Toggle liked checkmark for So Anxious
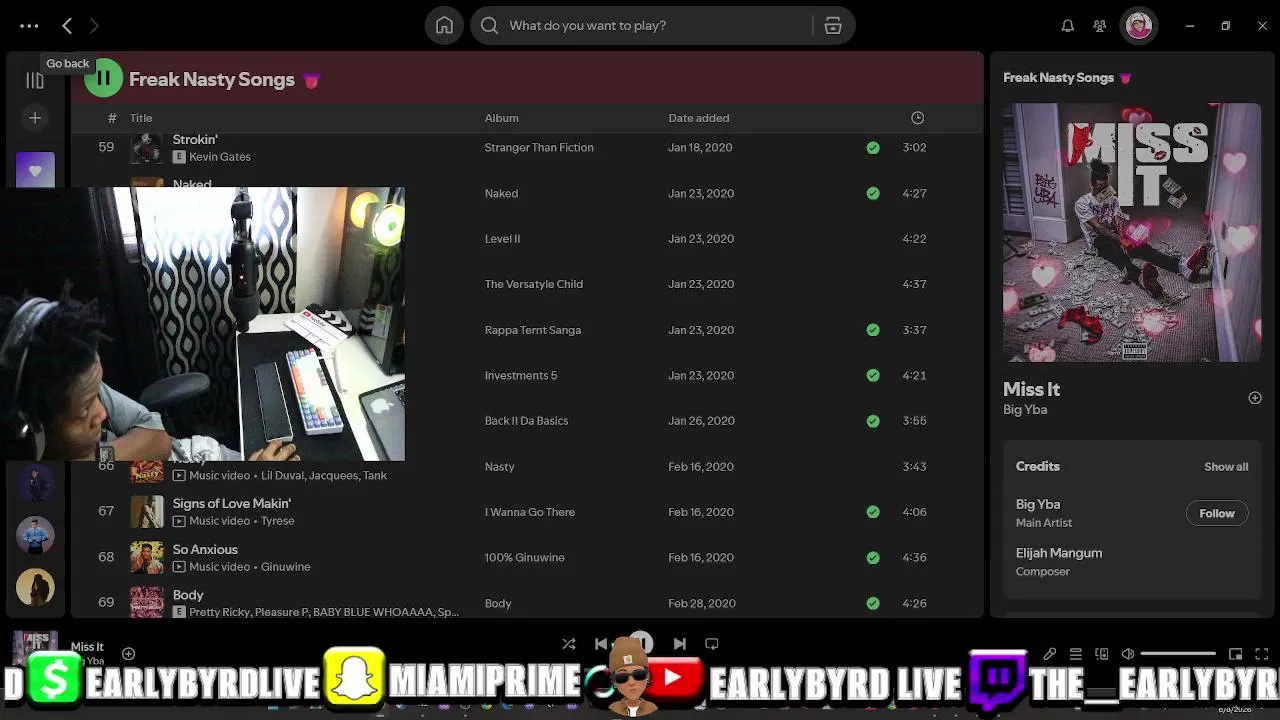 coord(873,558)
